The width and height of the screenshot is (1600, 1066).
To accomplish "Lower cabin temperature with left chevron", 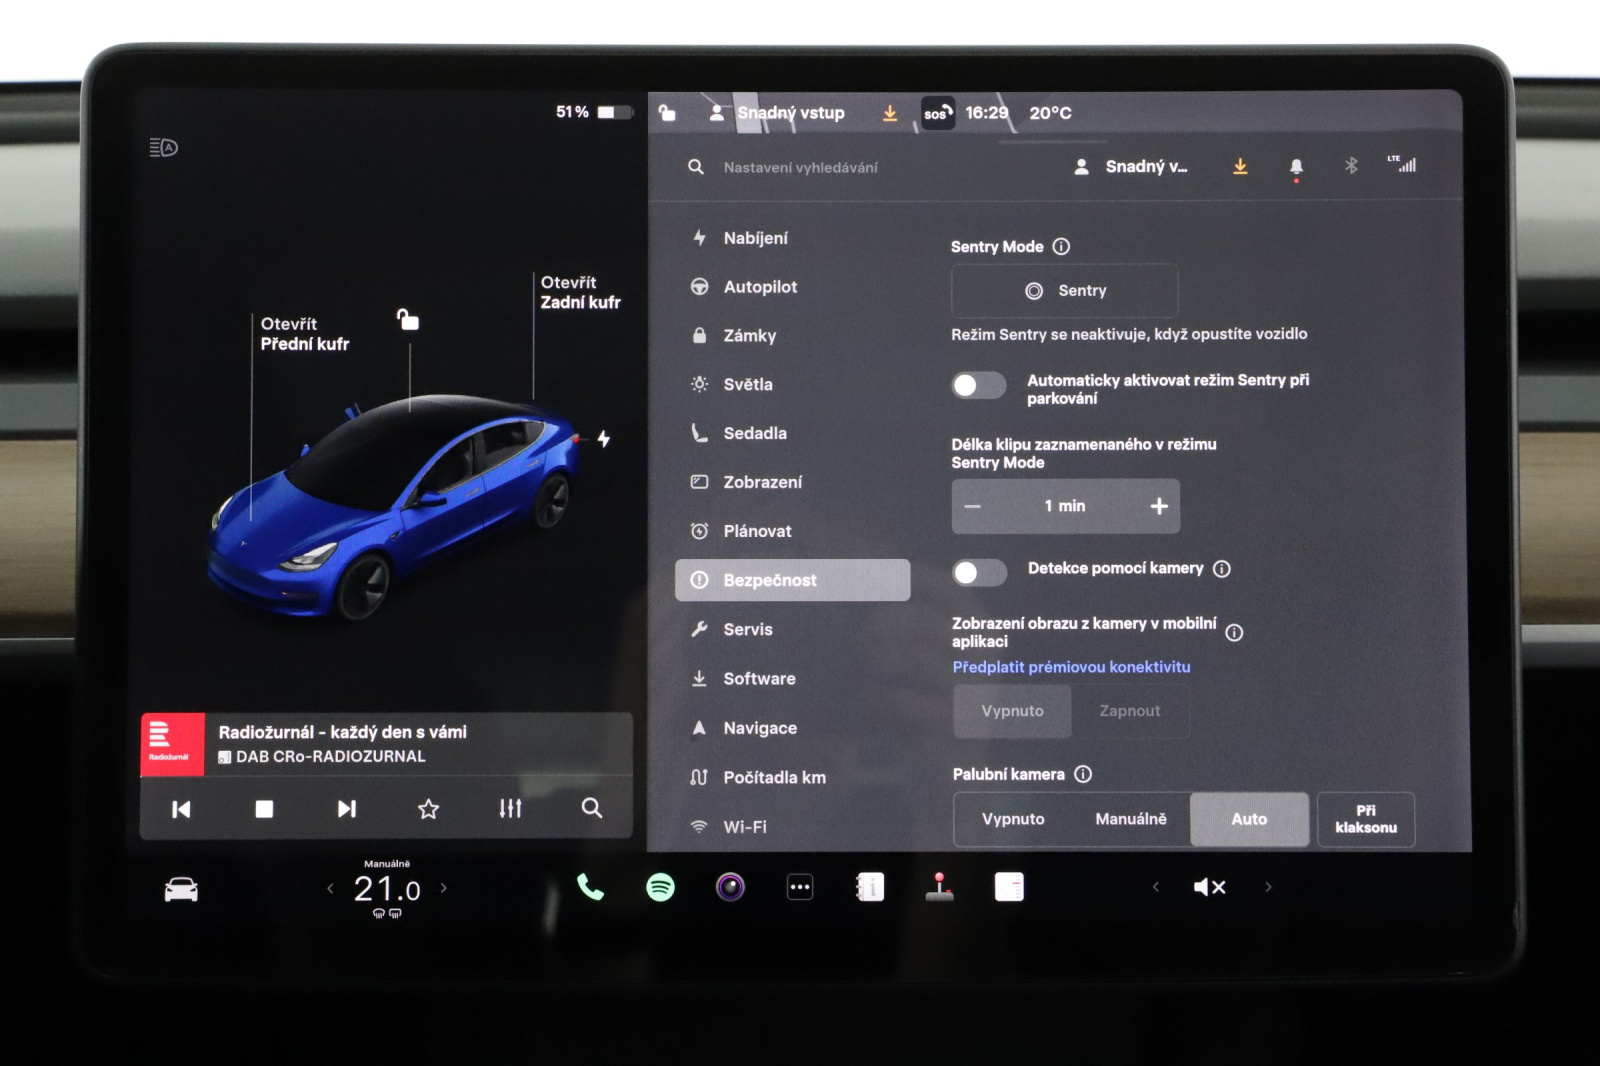I will pyautogui.click(x=330, y=887).
